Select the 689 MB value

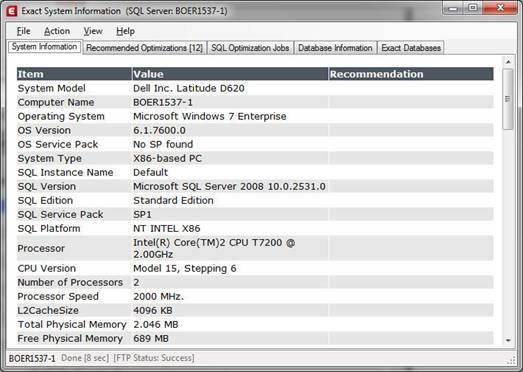(x=151, y=339)
